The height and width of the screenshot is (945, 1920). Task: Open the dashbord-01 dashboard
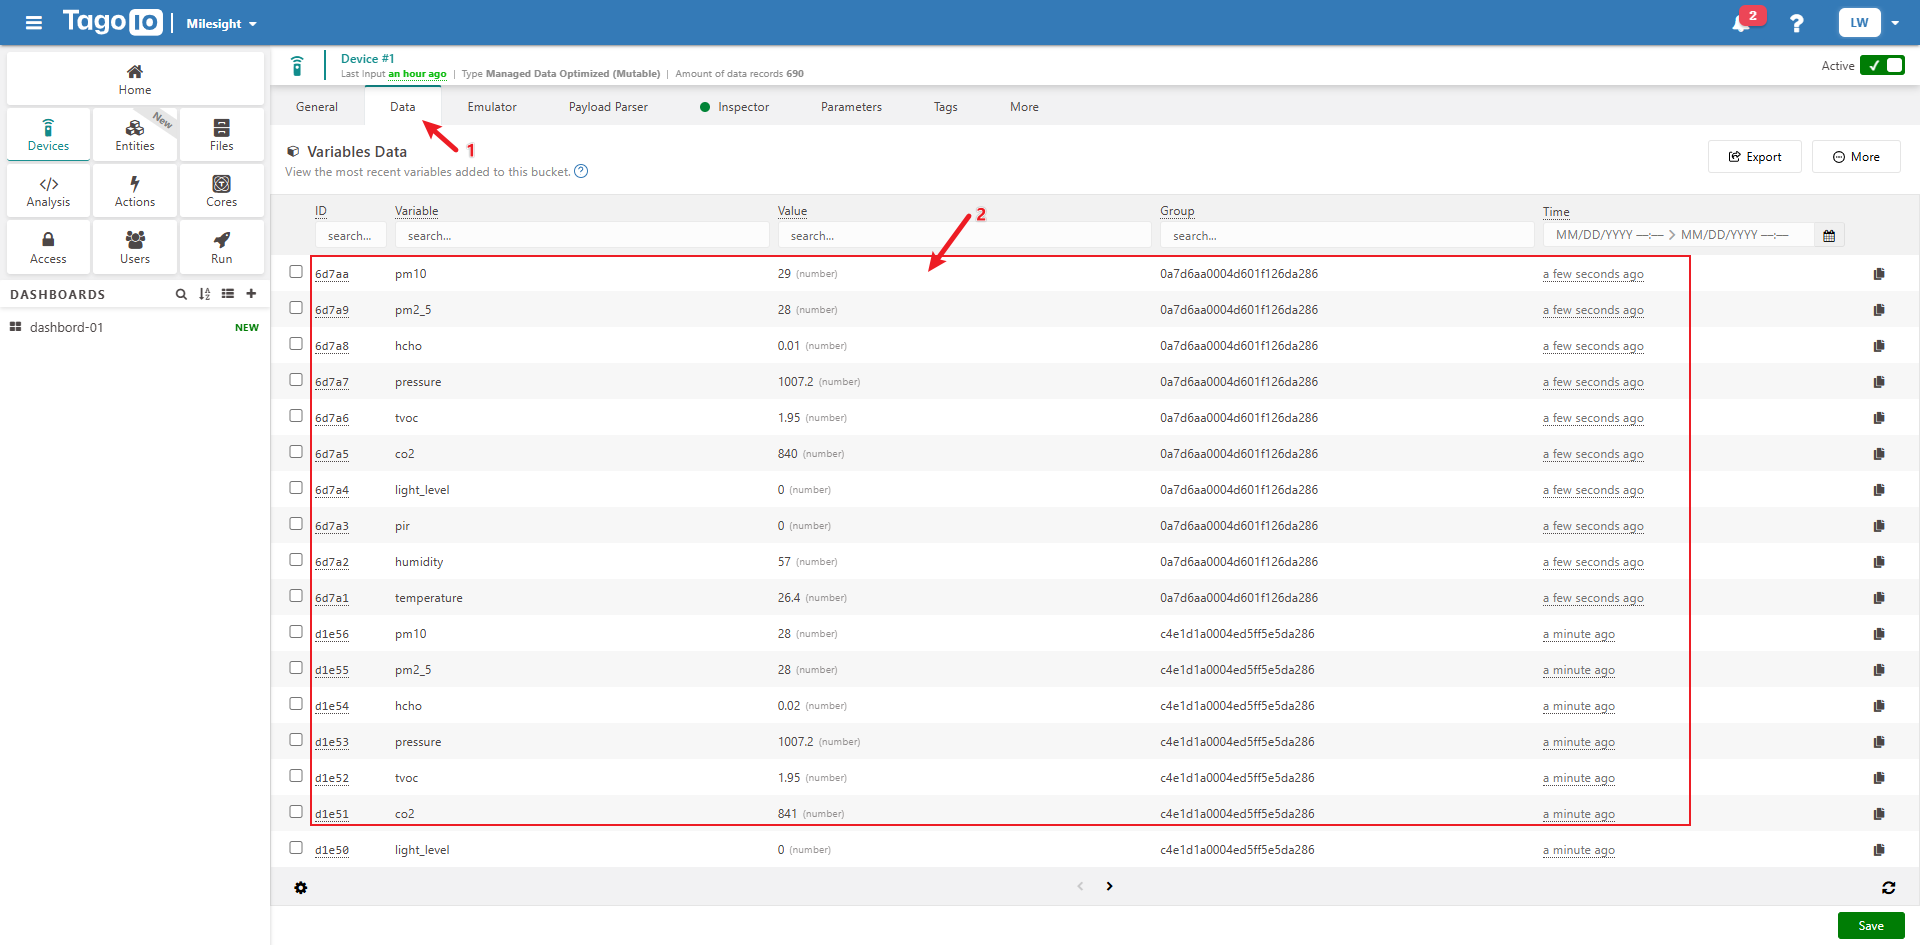(x=66, y=328)
